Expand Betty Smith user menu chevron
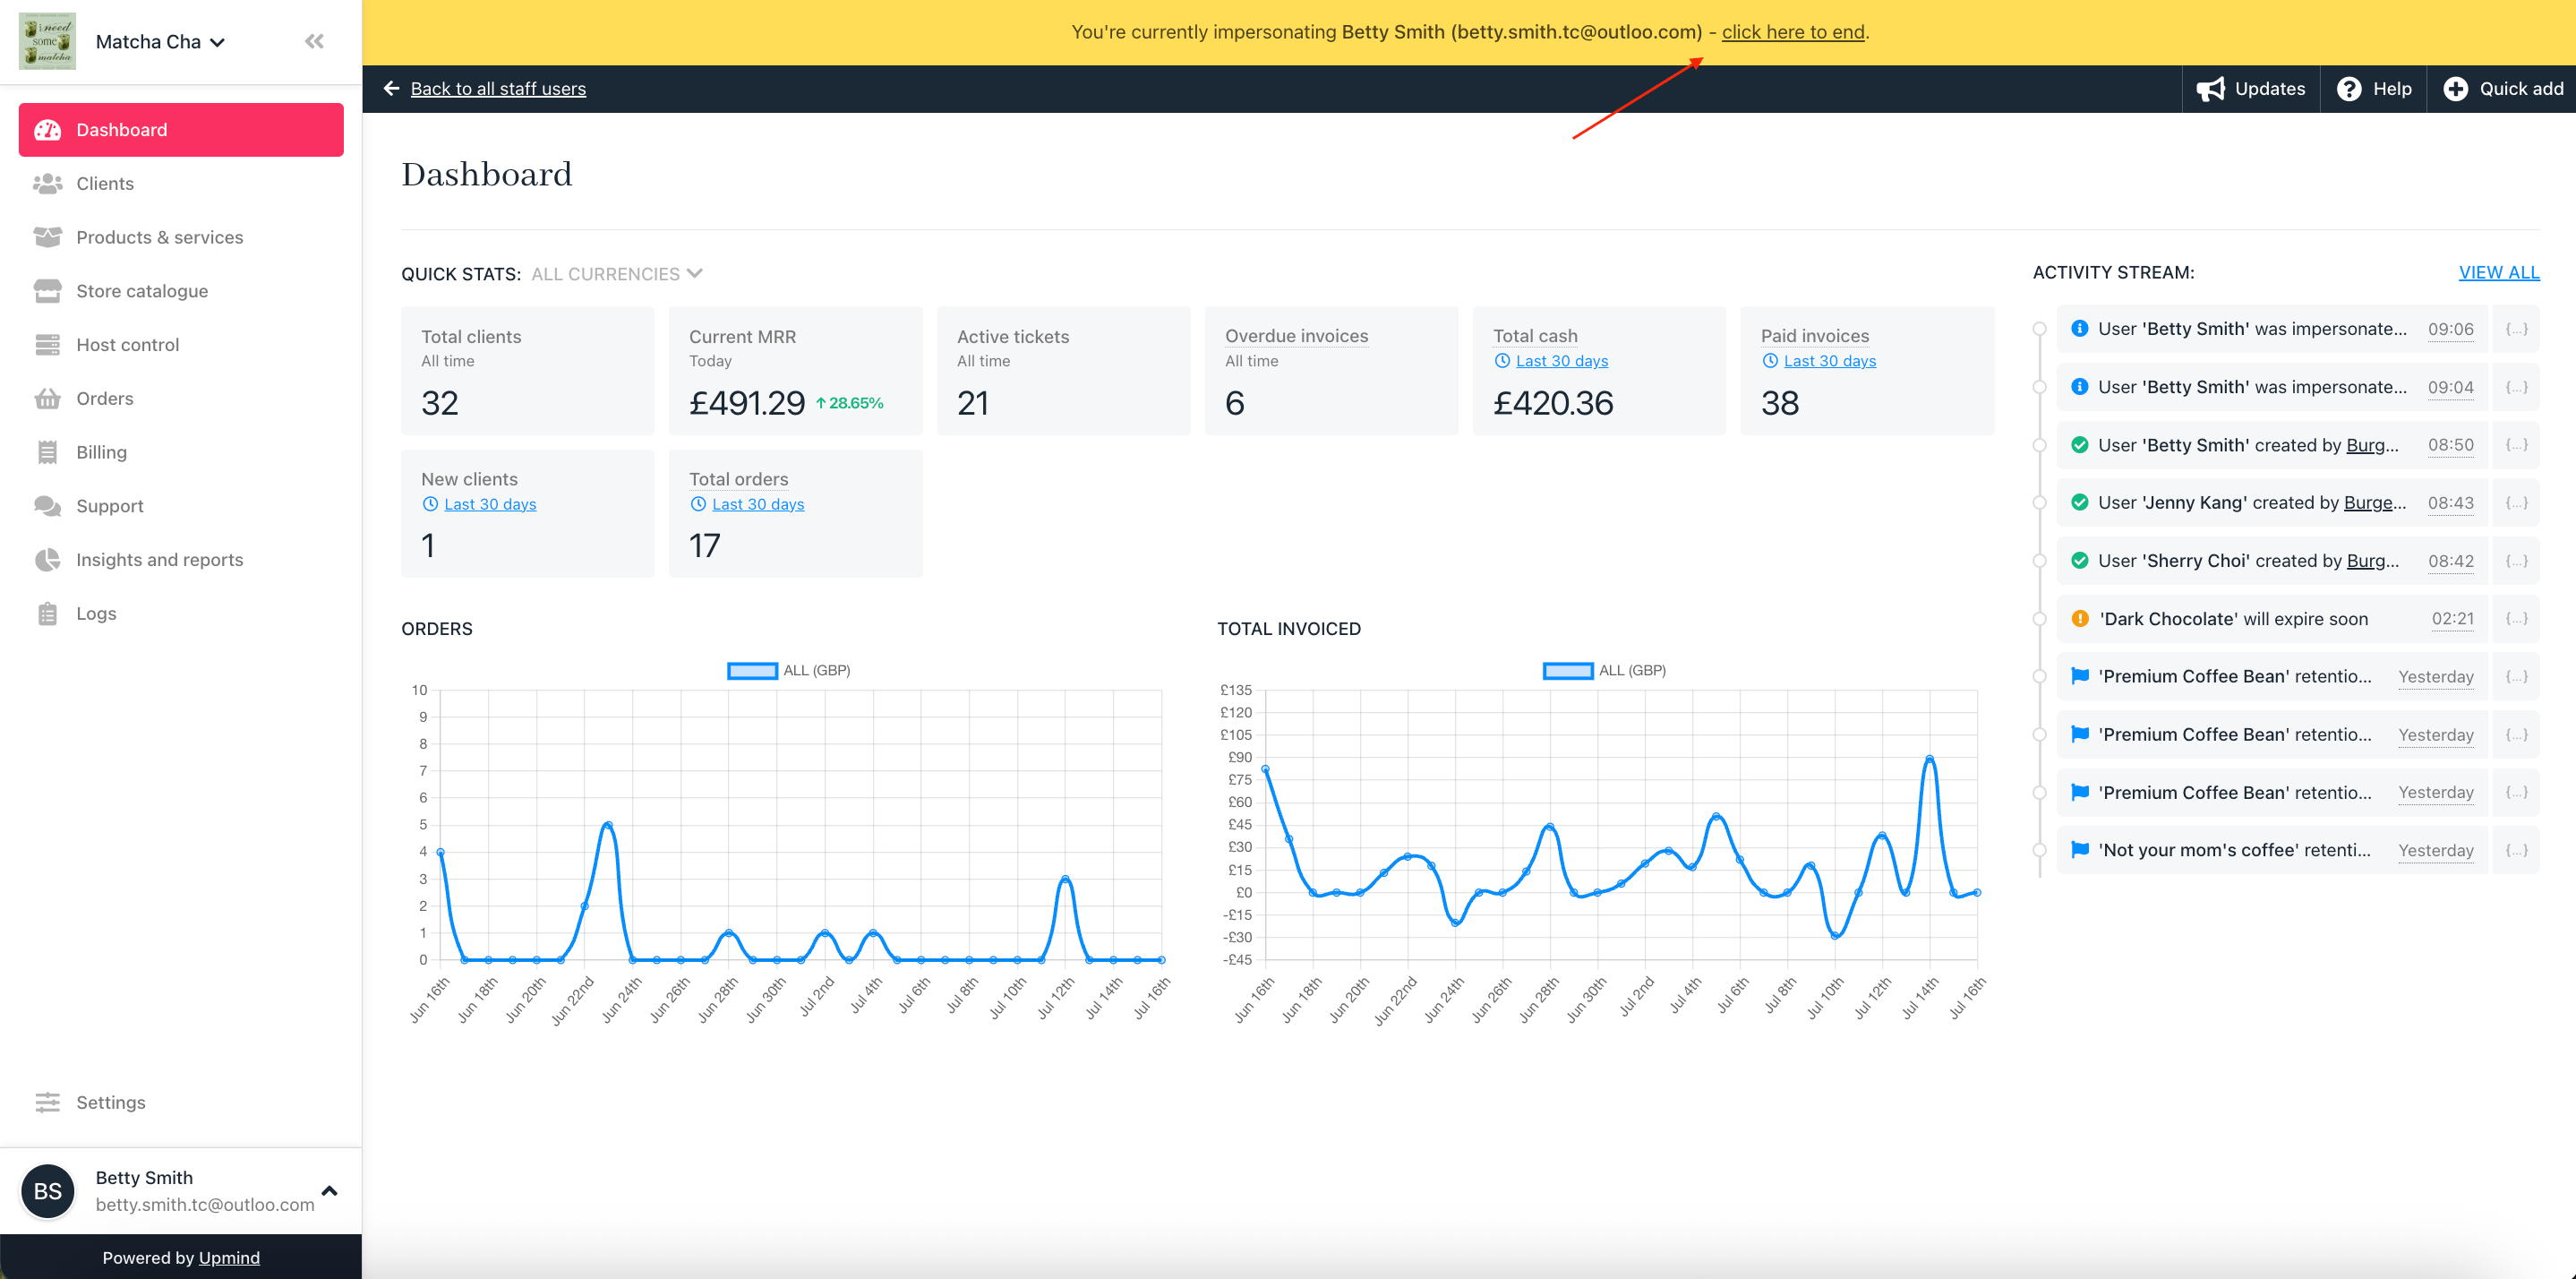The image size is (2576, 1279). point(329,1191)
